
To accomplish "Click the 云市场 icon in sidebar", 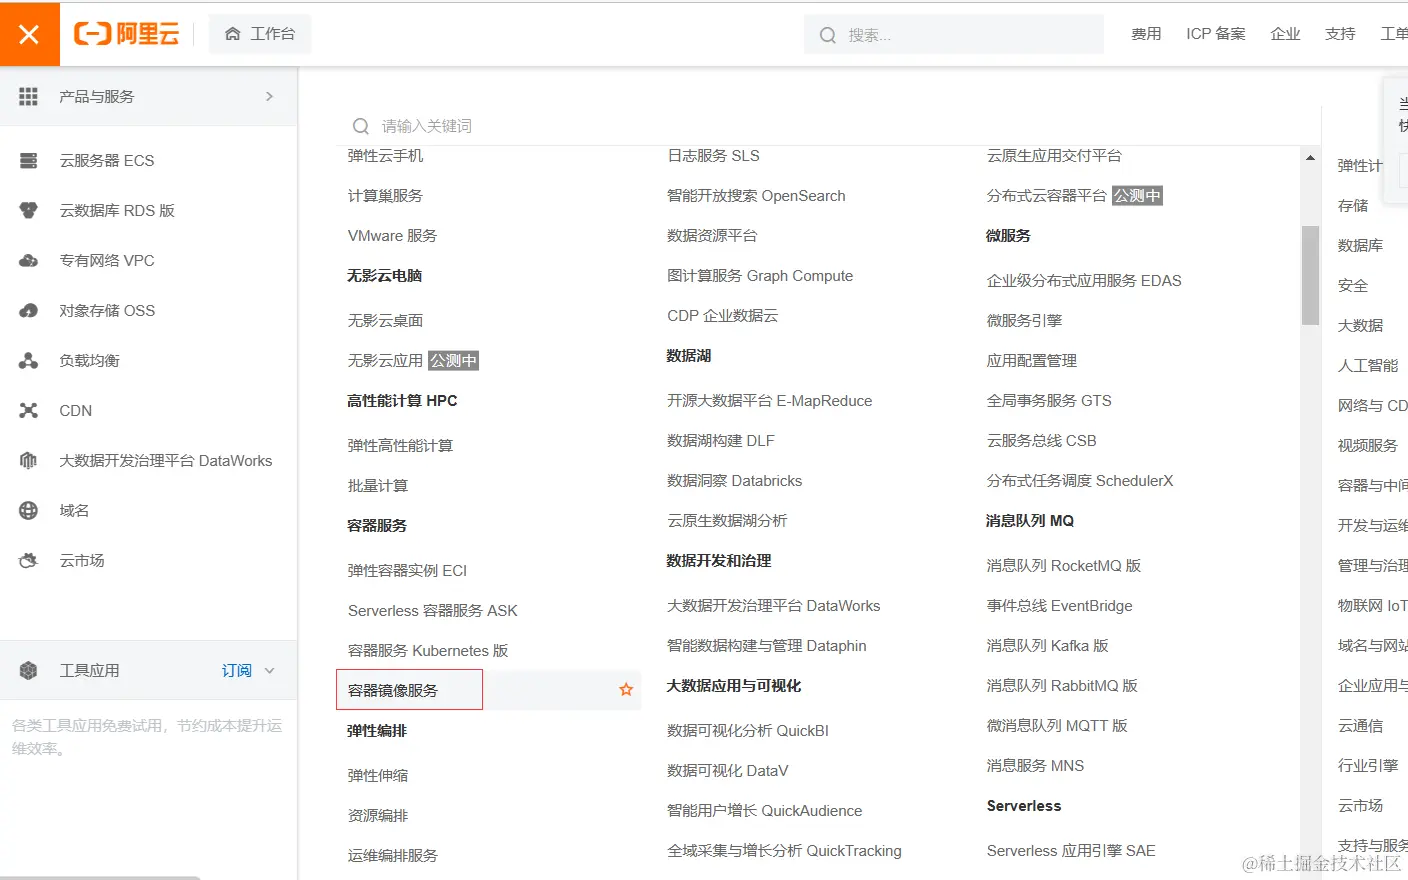I will [28, 560].
